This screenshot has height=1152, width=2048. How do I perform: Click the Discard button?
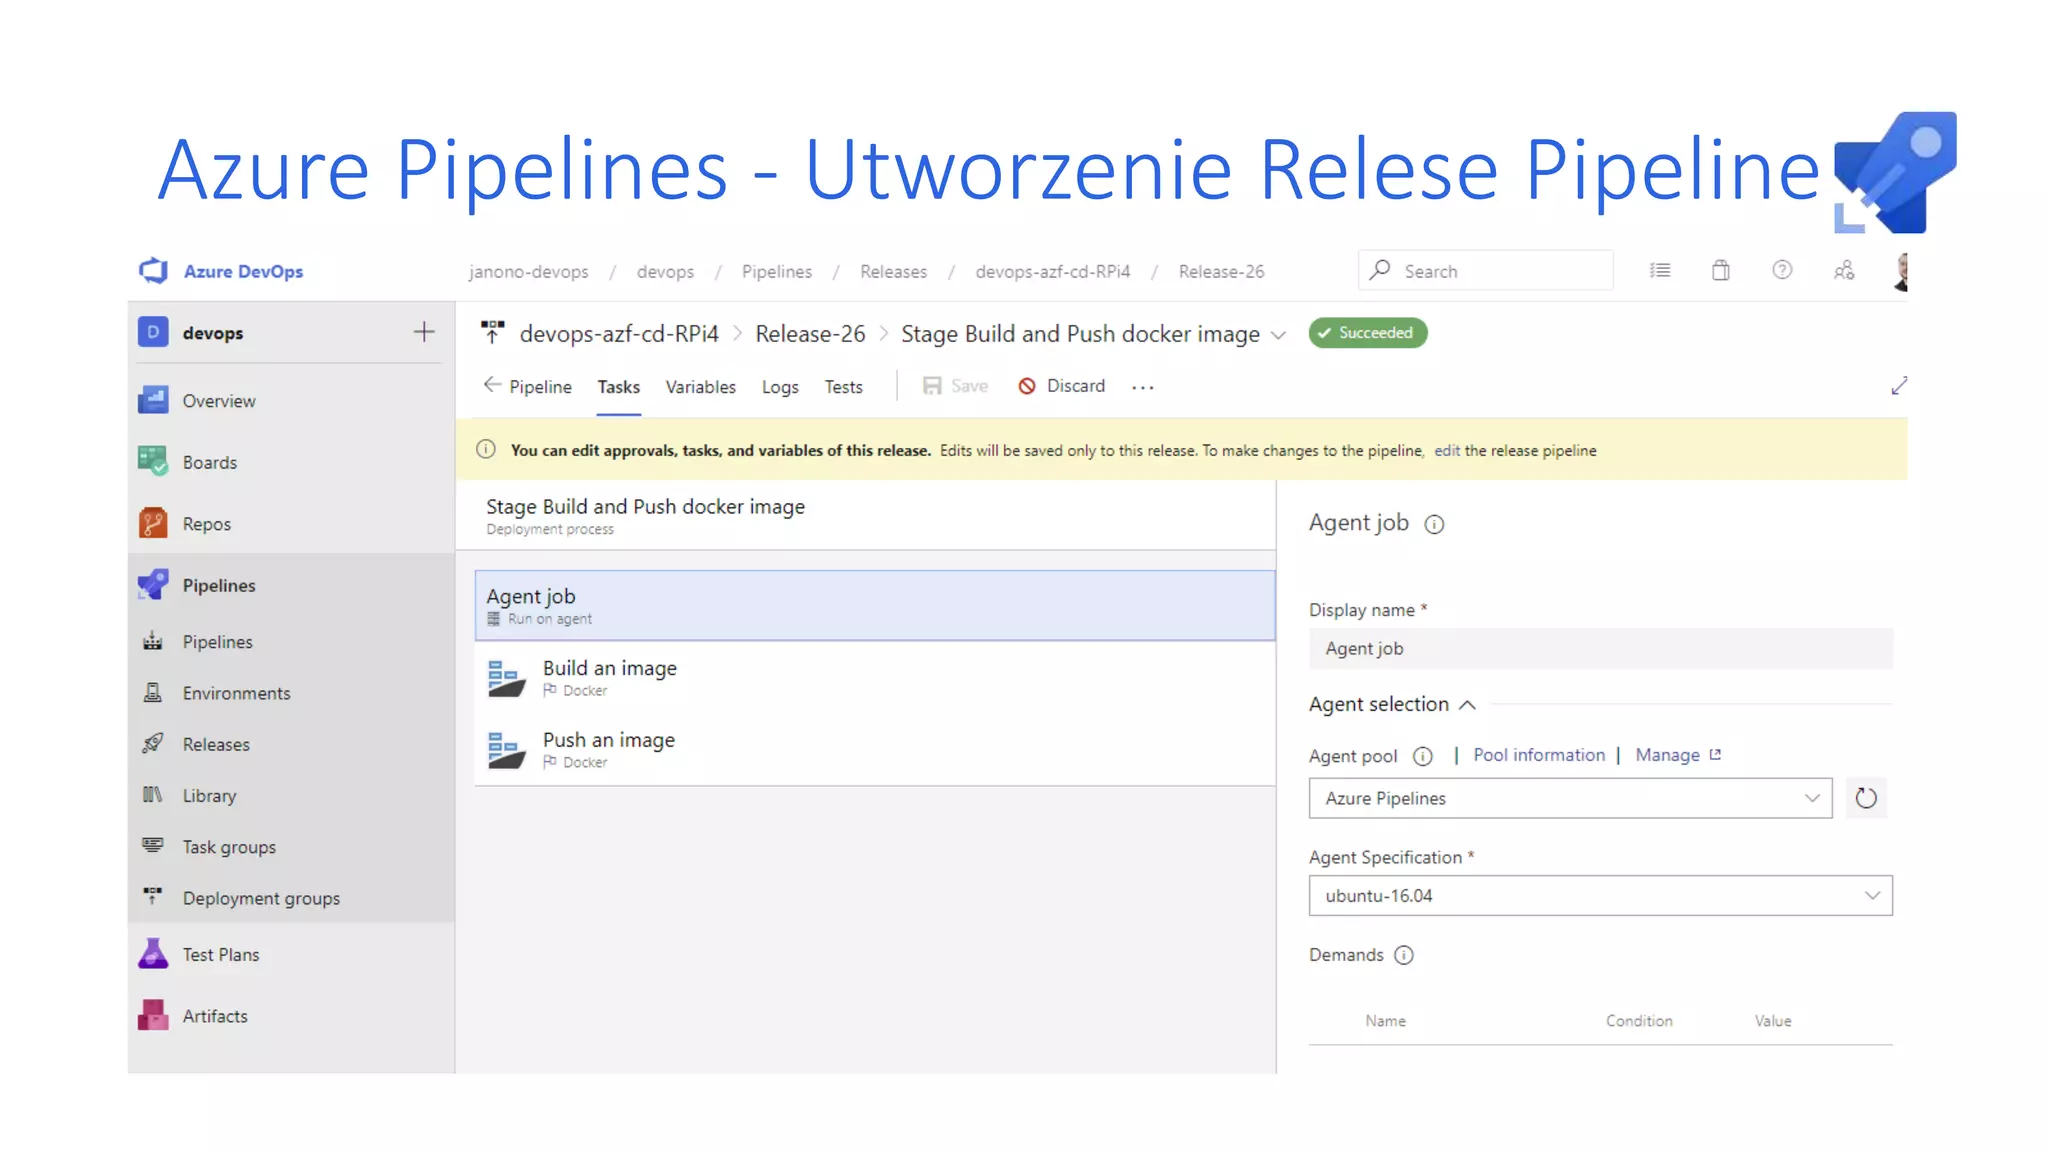(1062, 386)
